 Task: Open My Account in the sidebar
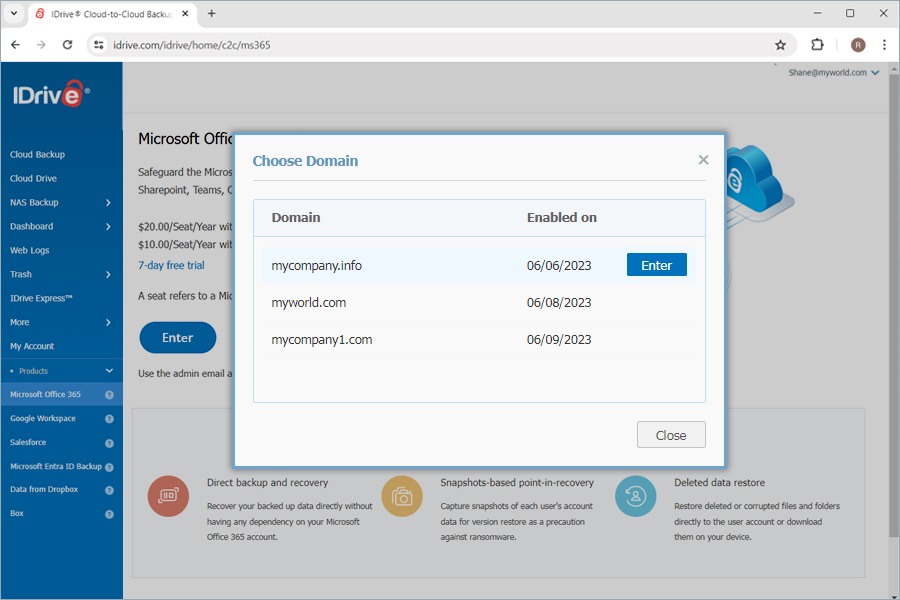32,346
